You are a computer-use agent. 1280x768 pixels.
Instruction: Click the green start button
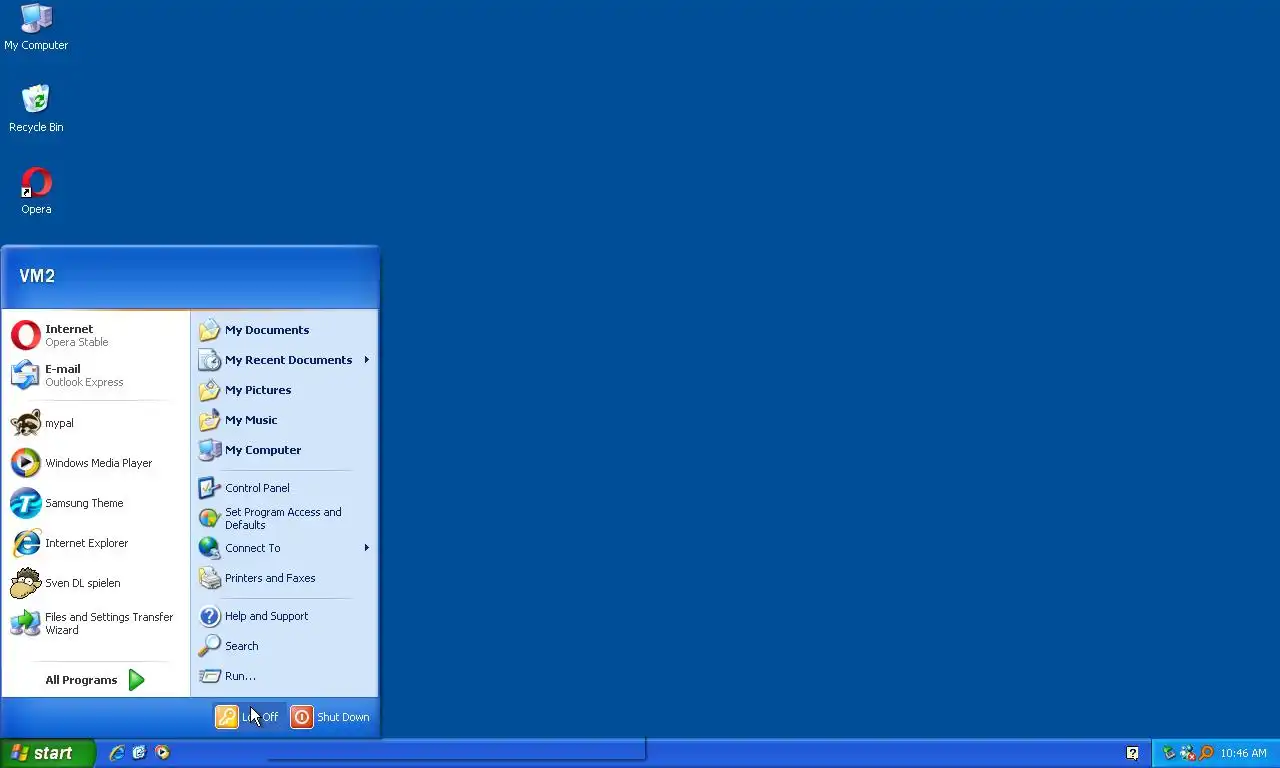[48, 753]
